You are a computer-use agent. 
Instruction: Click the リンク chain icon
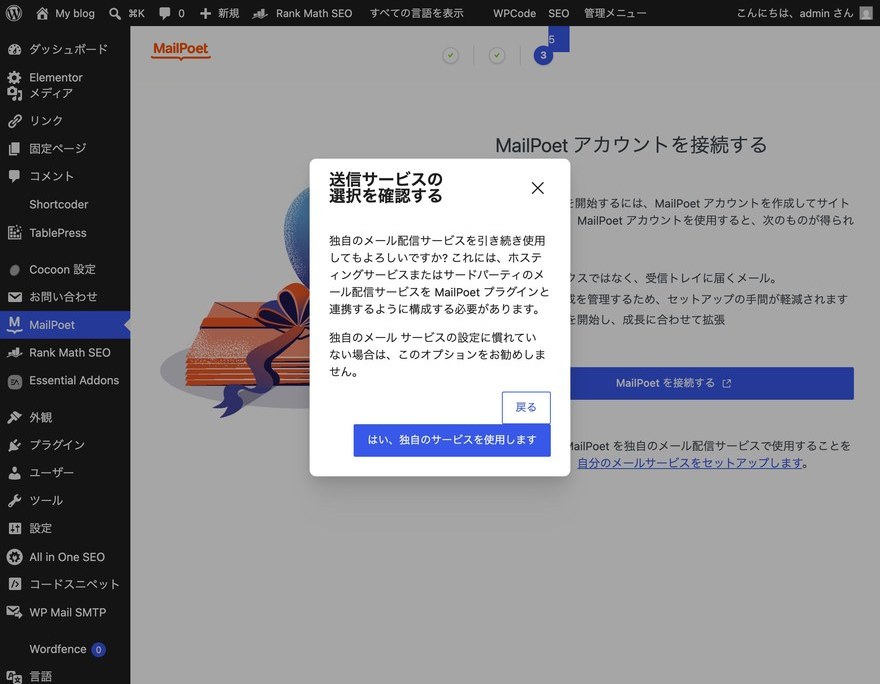(15, 121)
